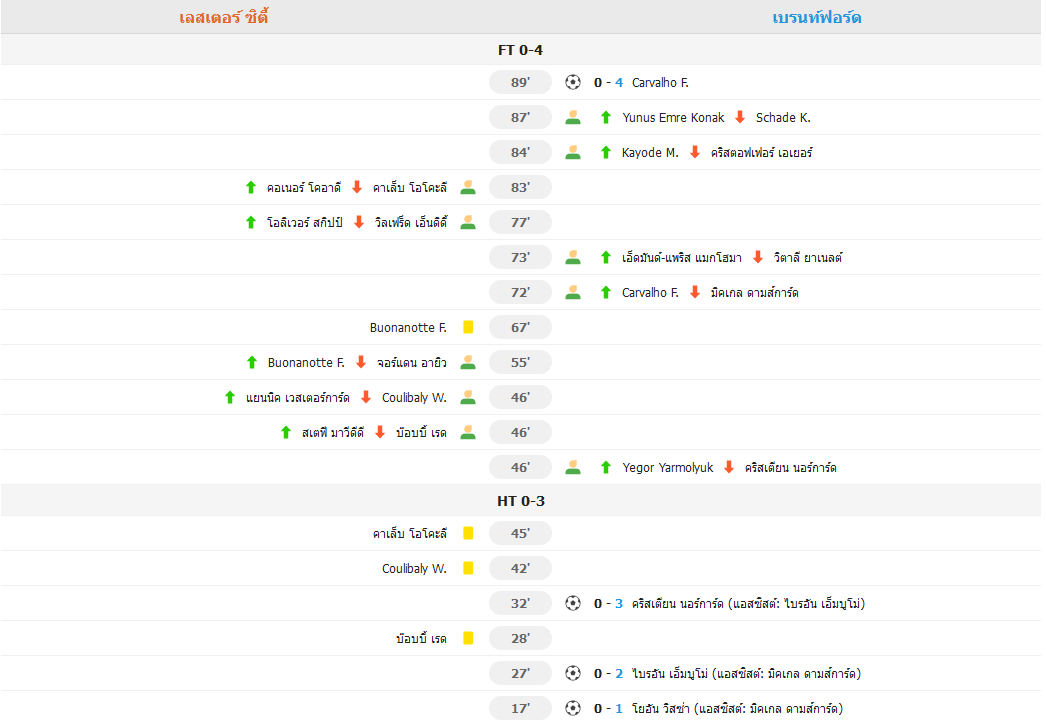Open the เลสเตอร์ ซิตี้ team link
The image size is (1046, 722).
223,17
